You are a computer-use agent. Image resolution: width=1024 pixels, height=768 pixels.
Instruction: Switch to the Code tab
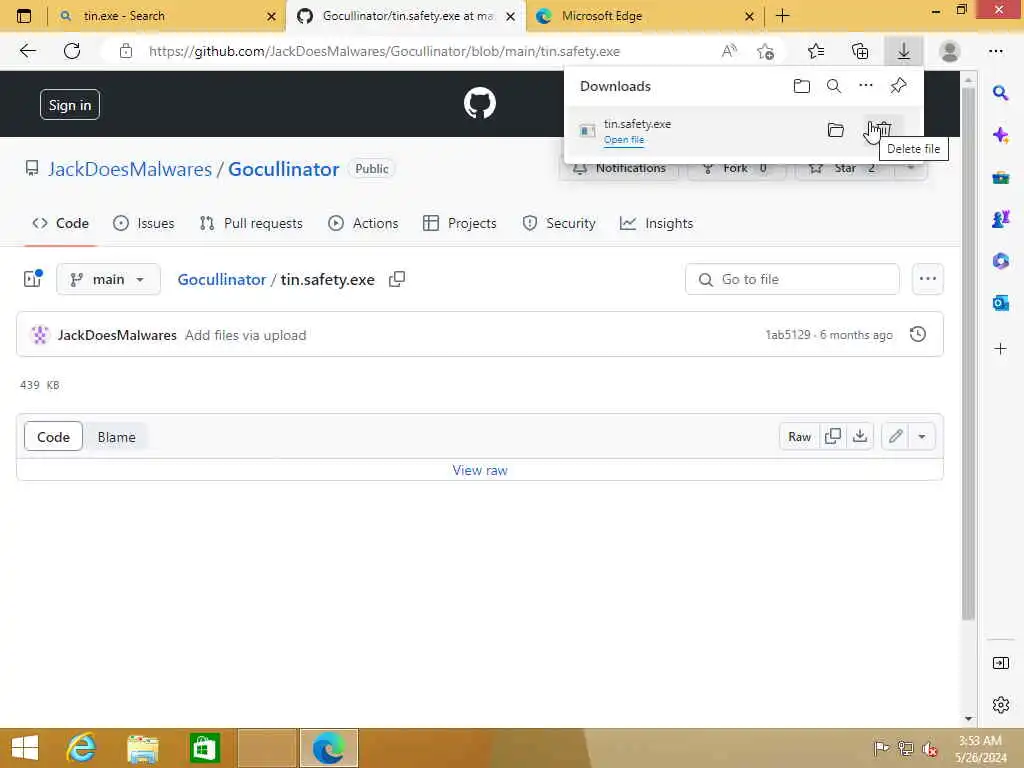60,223
